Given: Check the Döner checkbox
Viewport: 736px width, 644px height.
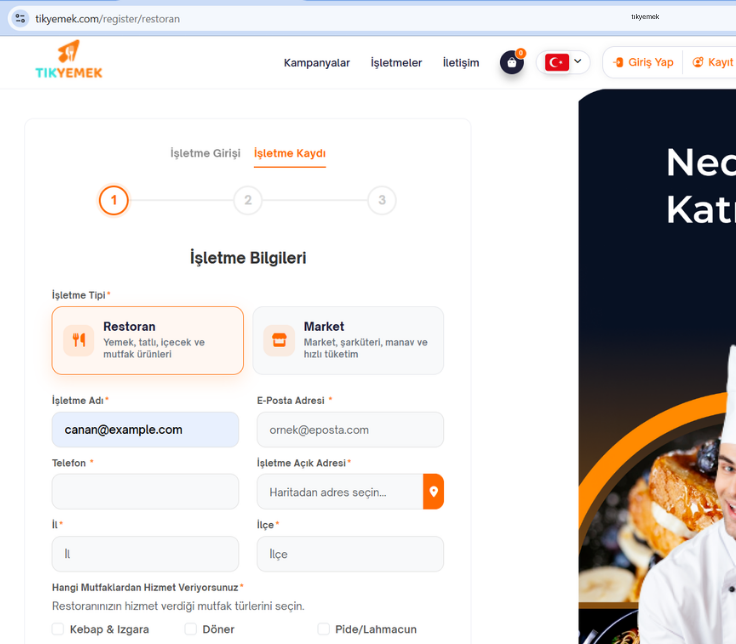Looking at the screenshot, I should coord(191,629).
